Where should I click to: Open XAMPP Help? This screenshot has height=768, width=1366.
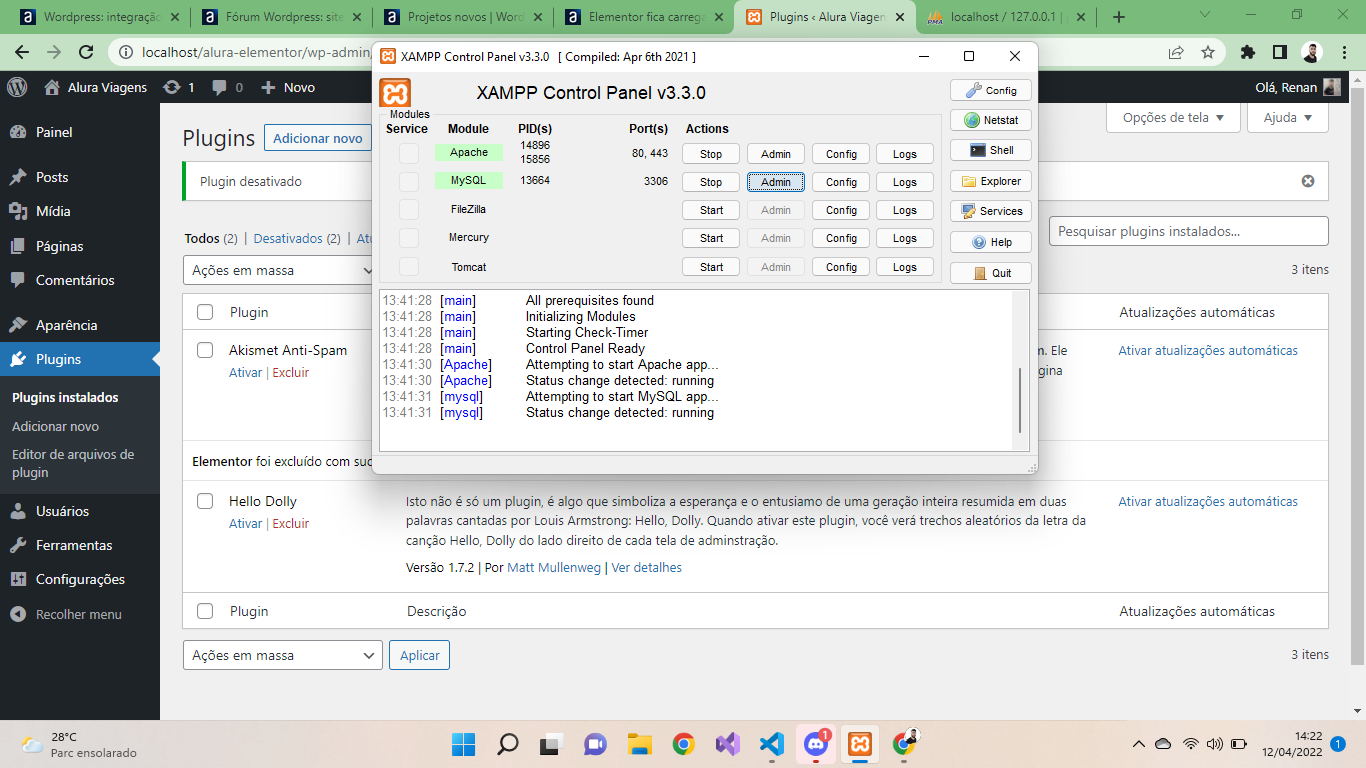pyautogui.click(x=991, y=242)
